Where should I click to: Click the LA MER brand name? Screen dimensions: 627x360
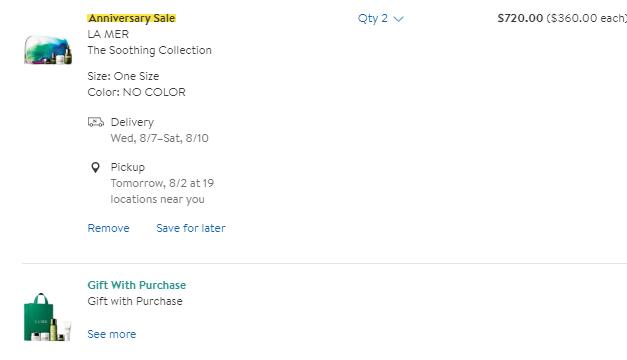click(108, 34)
